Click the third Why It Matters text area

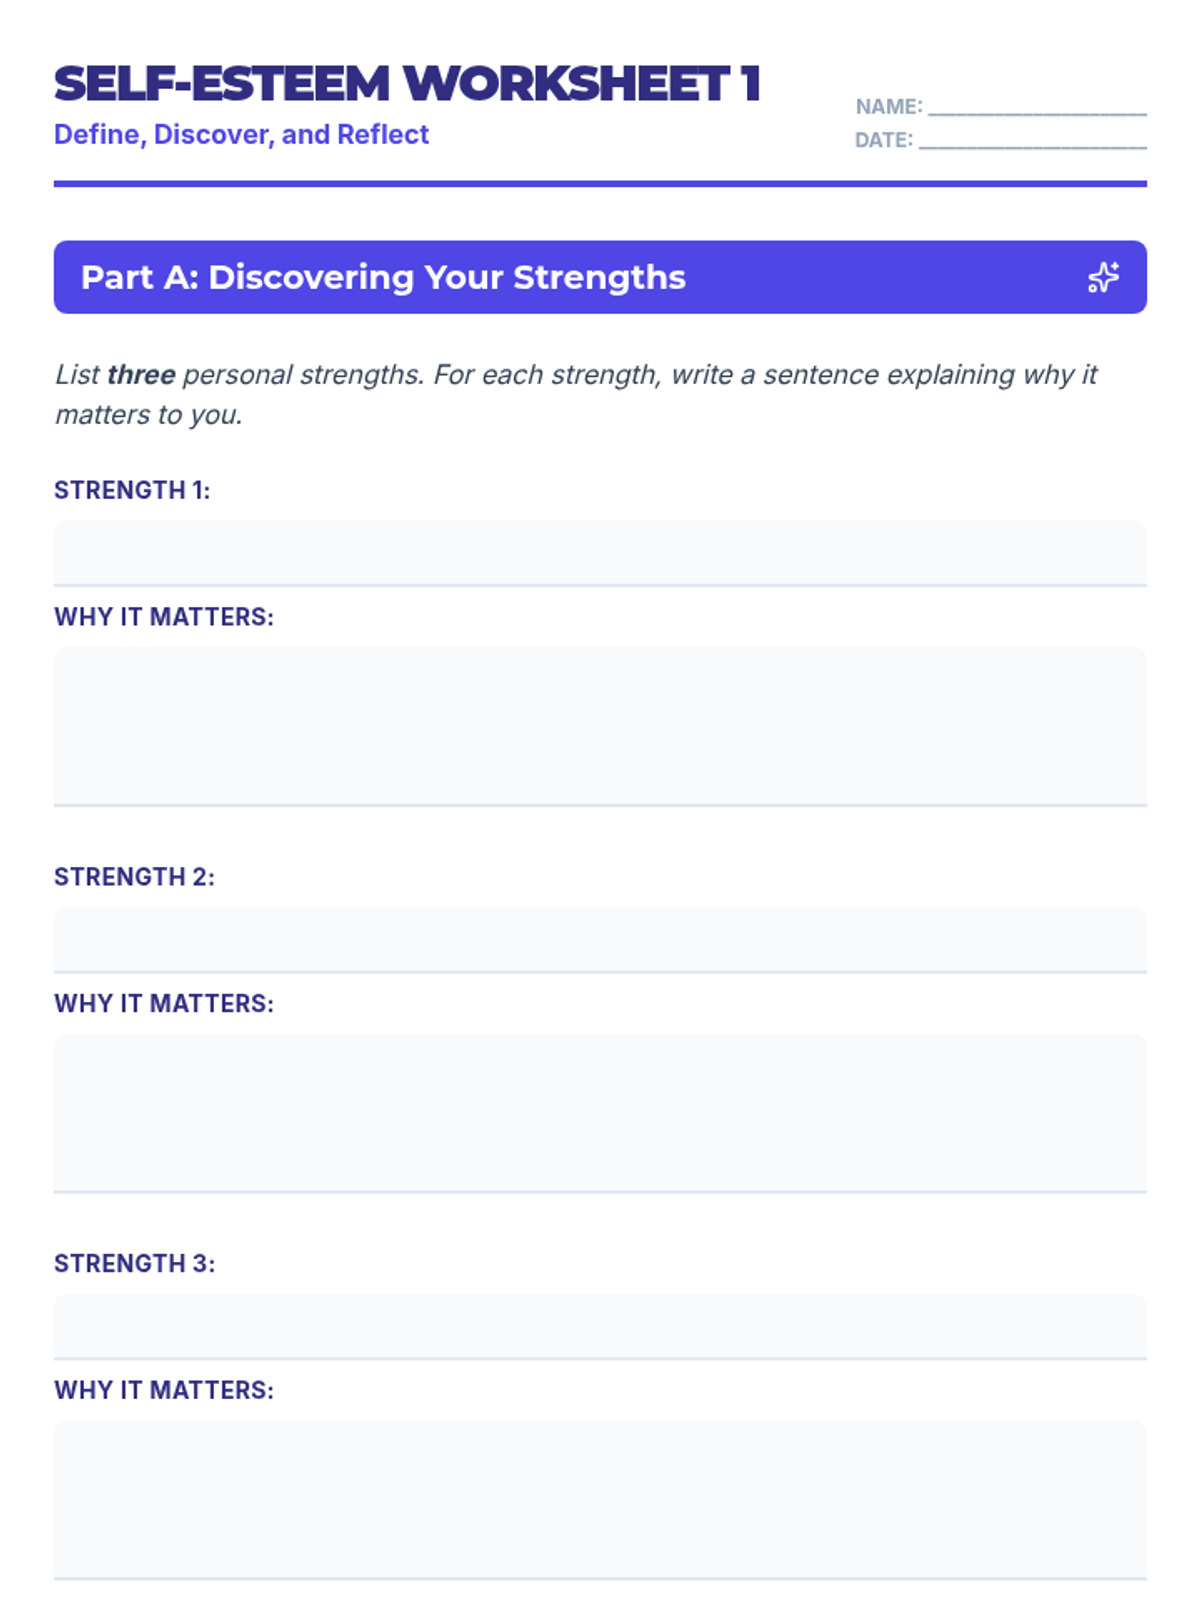(x=600, y=1498)
